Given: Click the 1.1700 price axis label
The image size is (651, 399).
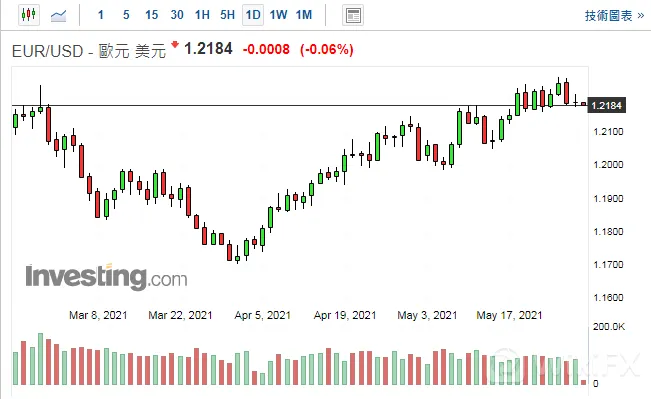Looking at the screenshot, I should [x=608, y=264].
